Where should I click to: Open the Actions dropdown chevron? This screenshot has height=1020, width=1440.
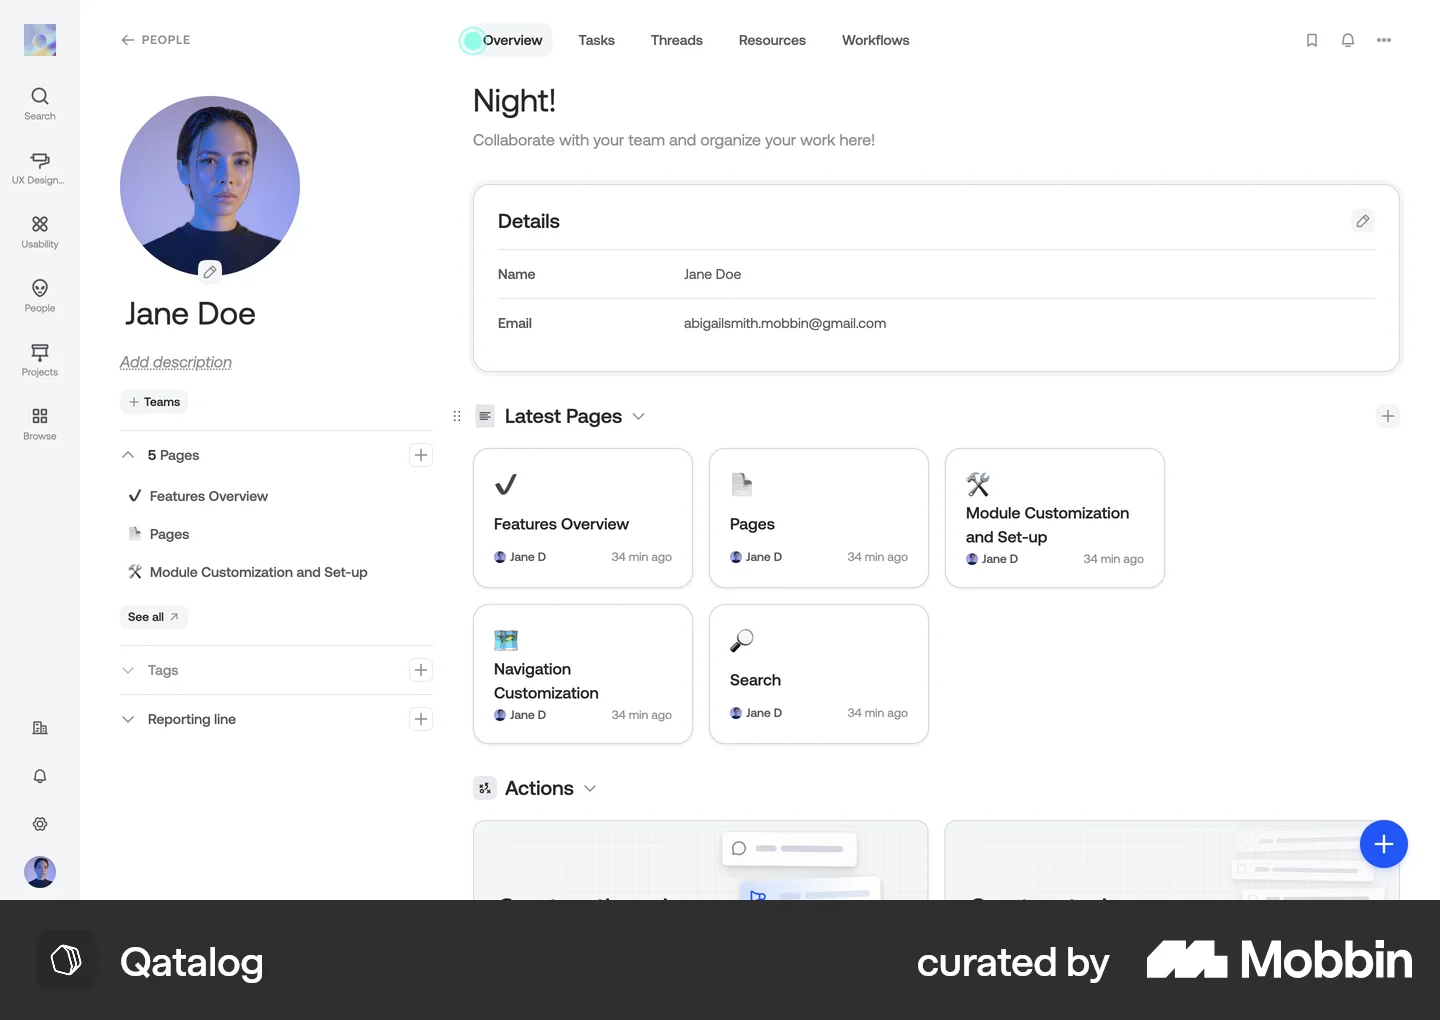pyautogui.click(x=590, y=788)
